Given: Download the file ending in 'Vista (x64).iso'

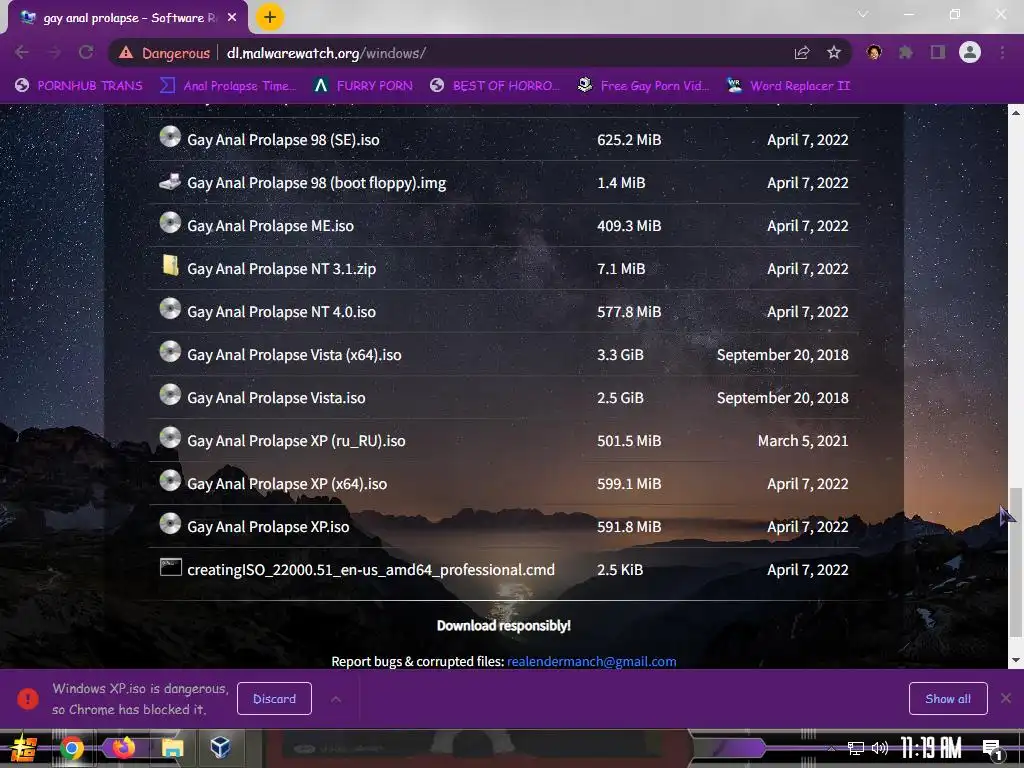Looking at the screenshot, I should point(294,355).
